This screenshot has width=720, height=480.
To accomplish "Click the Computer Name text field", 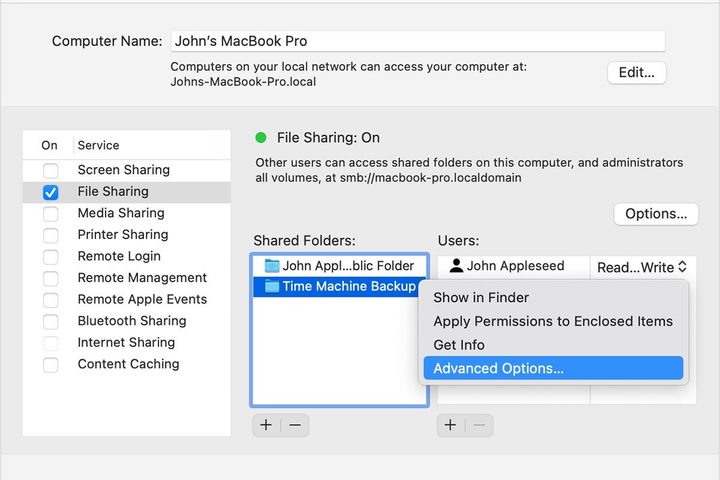I will [418, 41].
